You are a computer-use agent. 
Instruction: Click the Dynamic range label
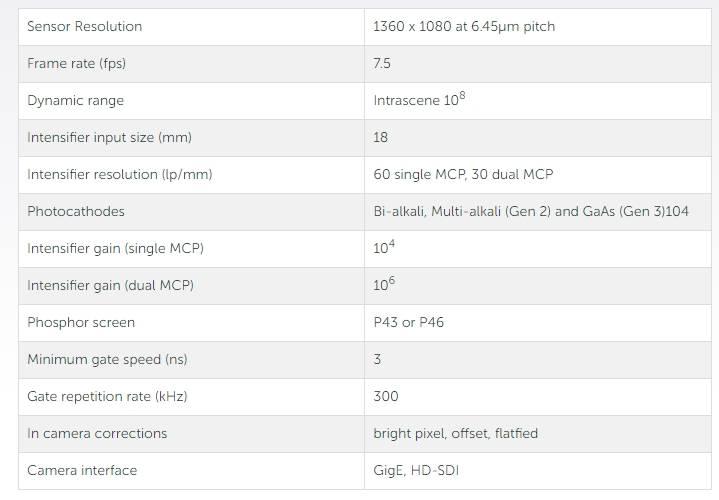76,100
